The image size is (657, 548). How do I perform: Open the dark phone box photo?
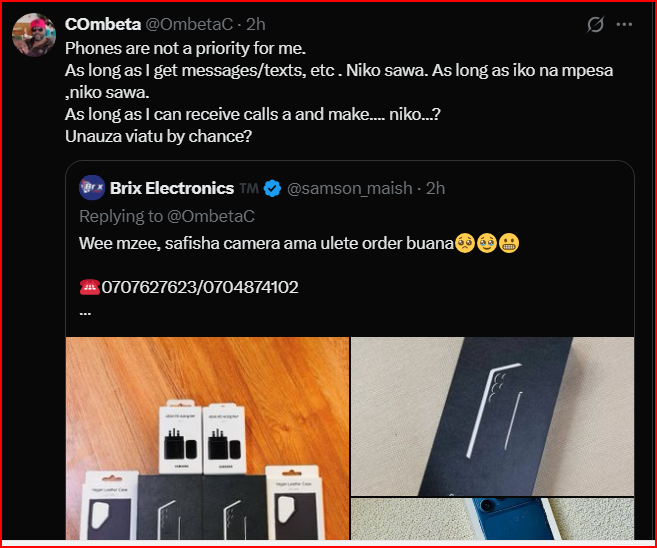click(492, 415)
